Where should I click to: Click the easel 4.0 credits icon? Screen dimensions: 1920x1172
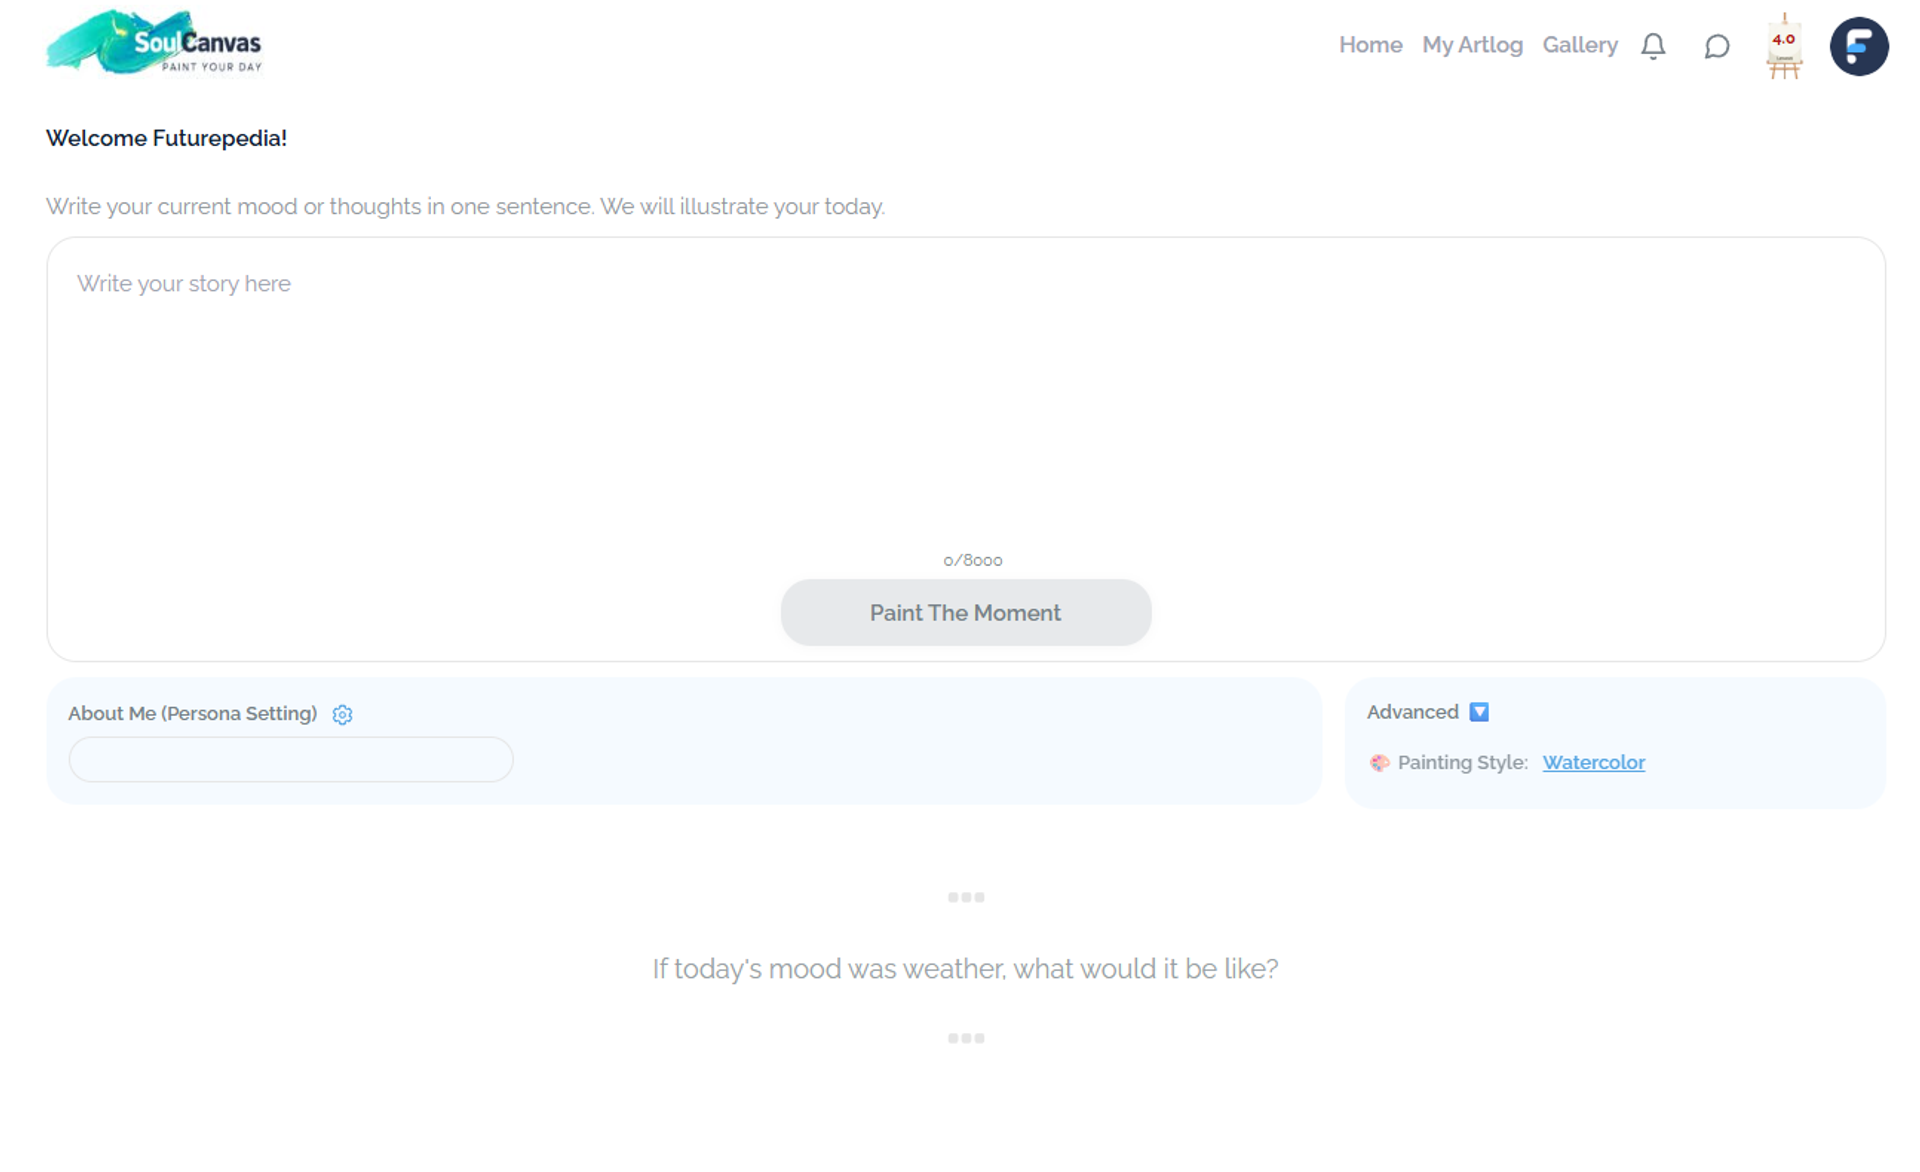[x=1783, y=46]
